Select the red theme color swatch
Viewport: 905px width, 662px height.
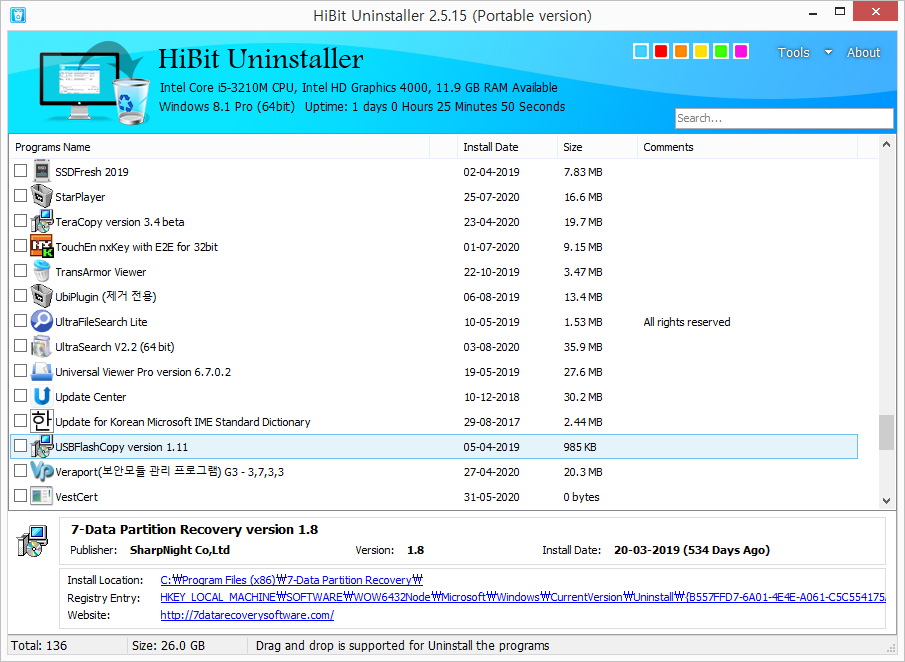[x=661, y=51]
